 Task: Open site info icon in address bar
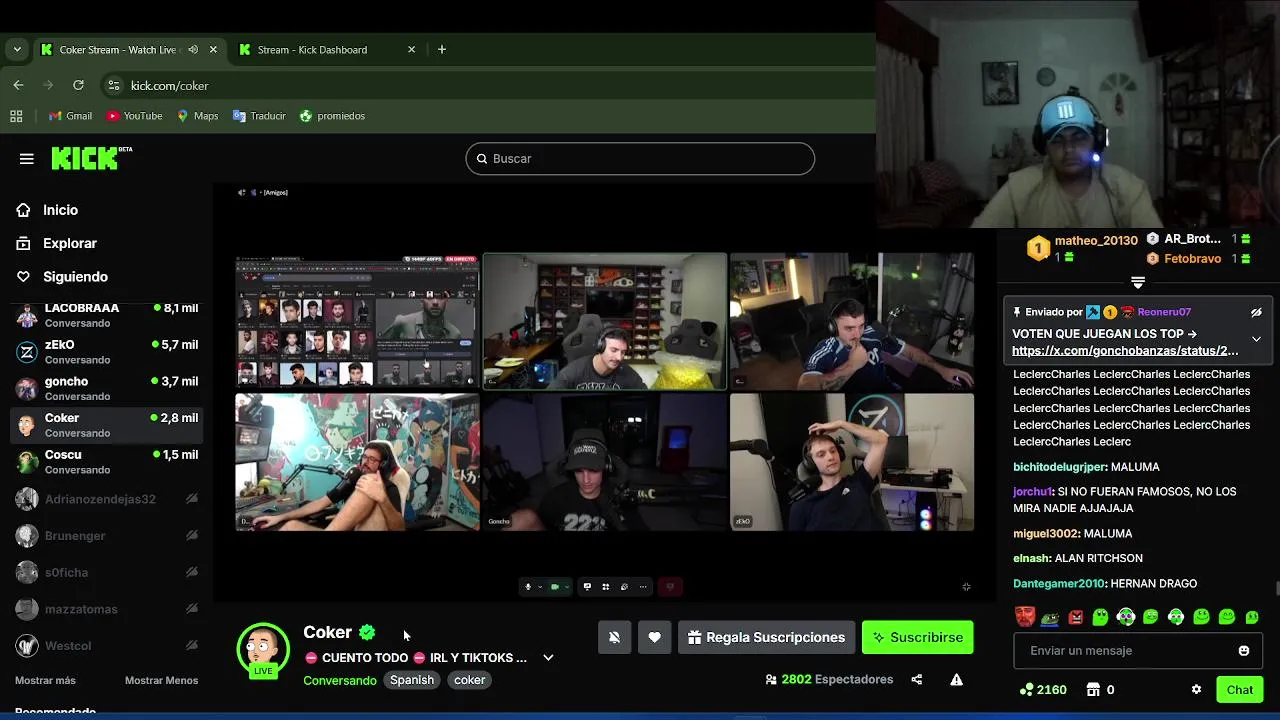113,85
